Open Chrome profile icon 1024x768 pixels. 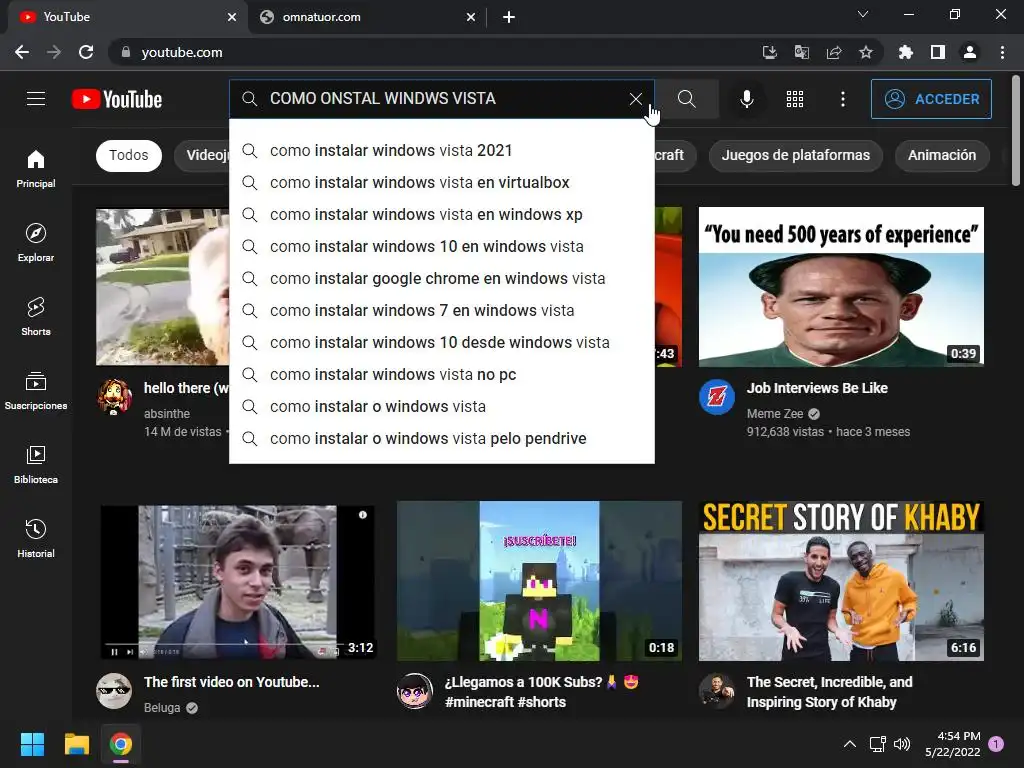click(x=970, y=52)
